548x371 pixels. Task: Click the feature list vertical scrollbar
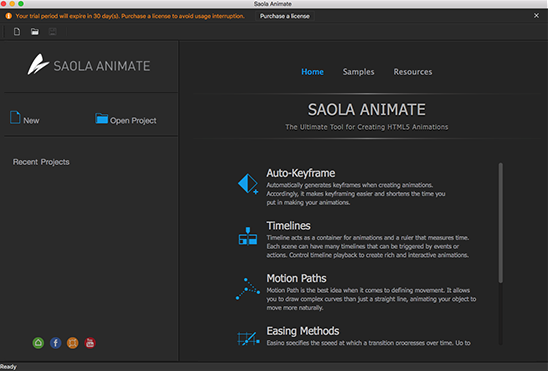(x=500, y=223)
